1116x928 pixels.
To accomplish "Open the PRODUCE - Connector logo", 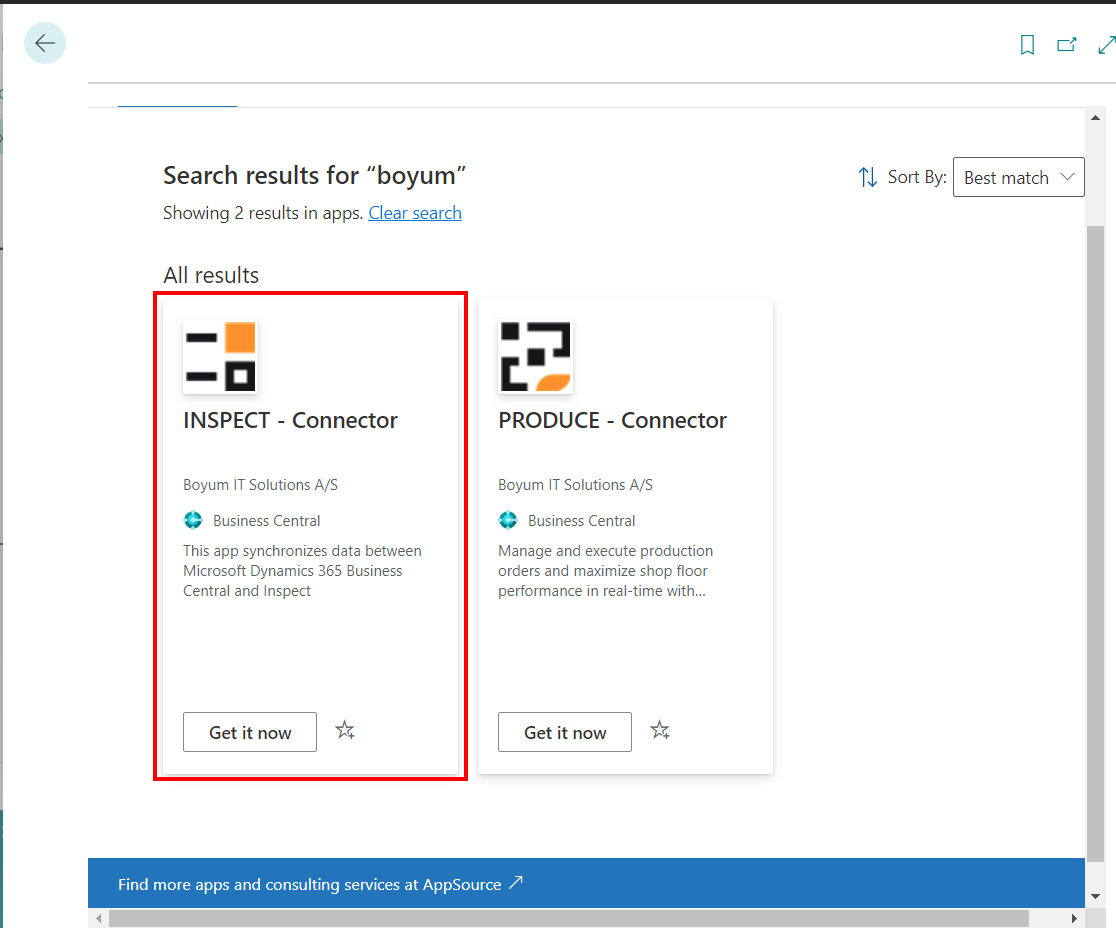I will coord(535,357).
